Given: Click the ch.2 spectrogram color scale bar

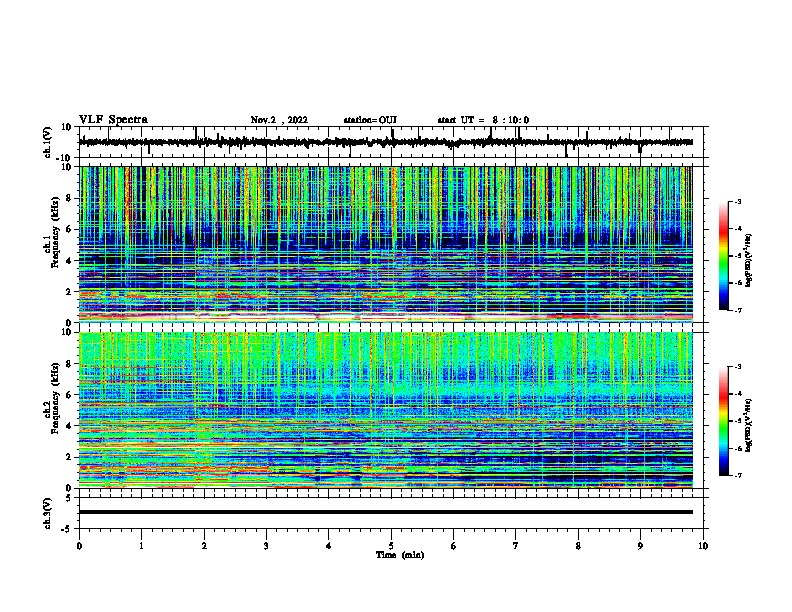Looking at the screenshot, I should click(x=723, y=421).
